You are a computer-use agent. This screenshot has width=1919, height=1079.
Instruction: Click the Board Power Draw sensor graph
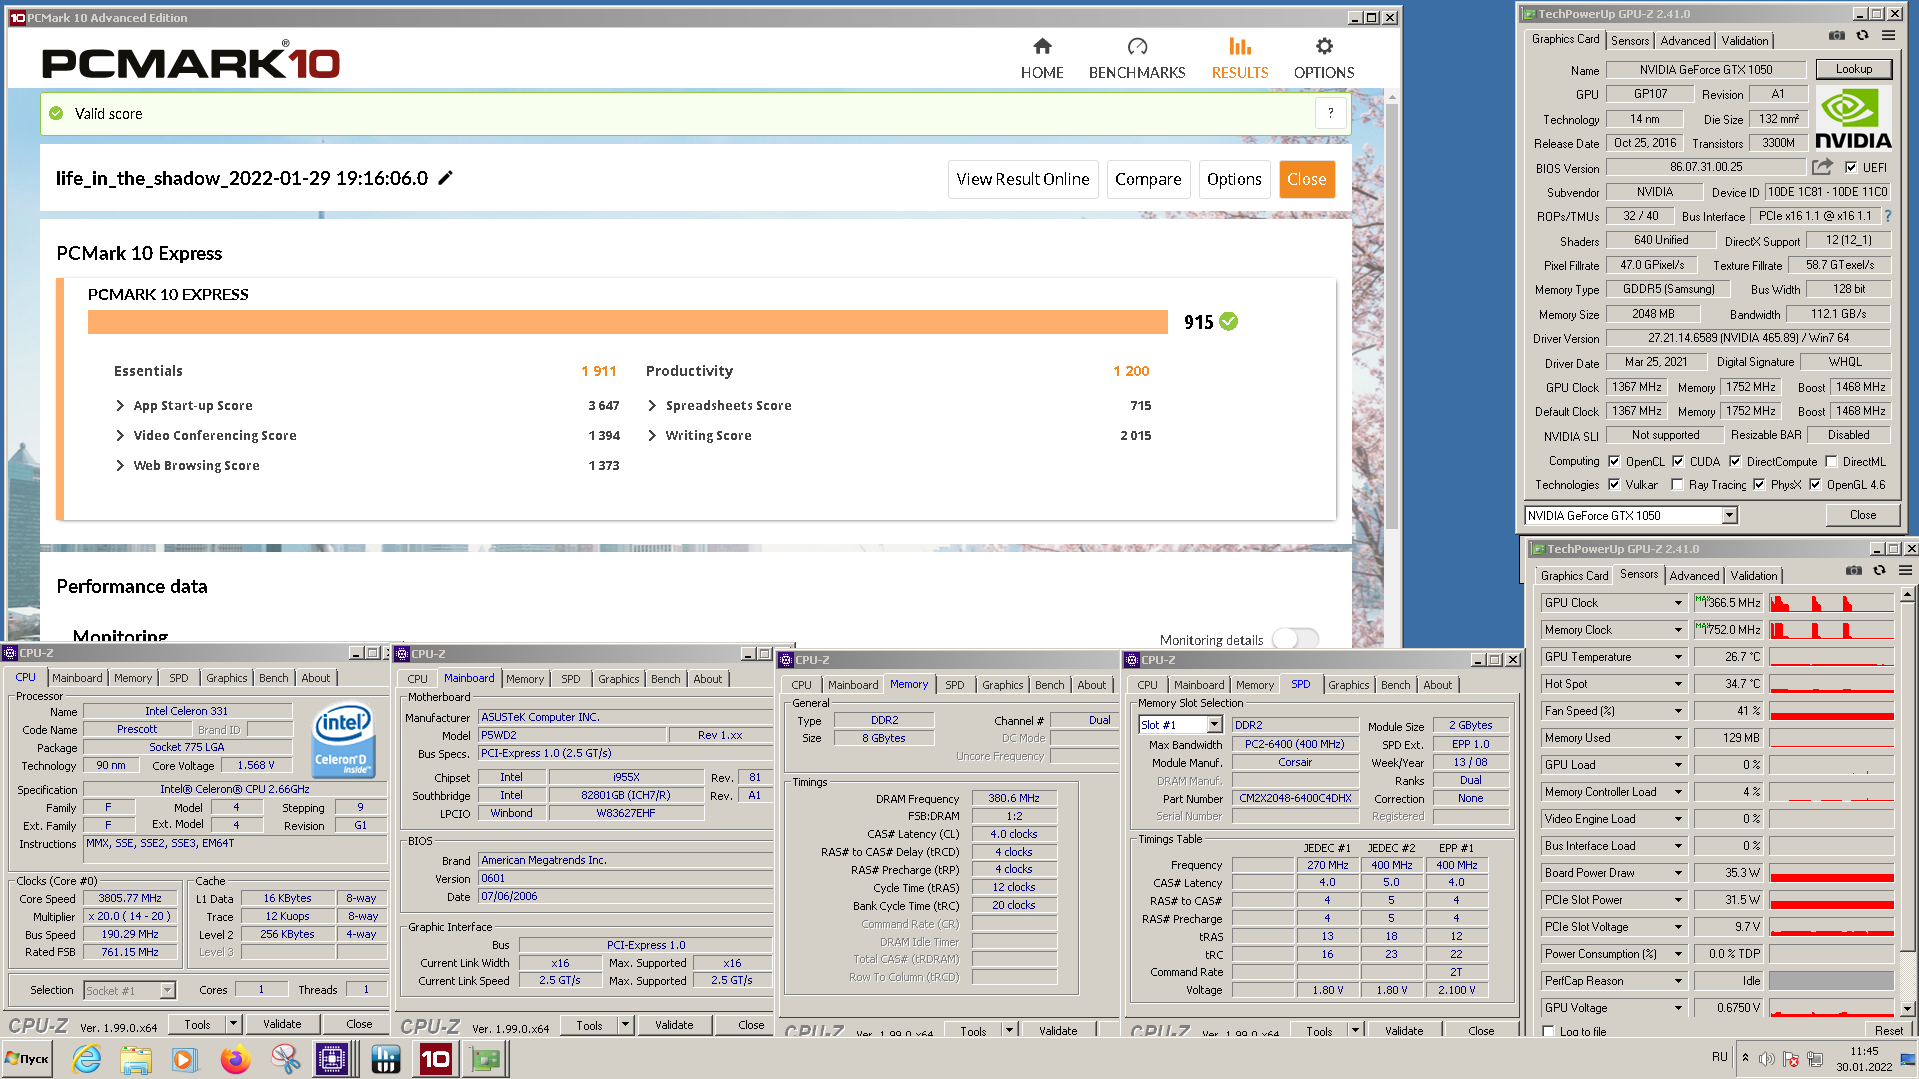[x=1831, y=873]
